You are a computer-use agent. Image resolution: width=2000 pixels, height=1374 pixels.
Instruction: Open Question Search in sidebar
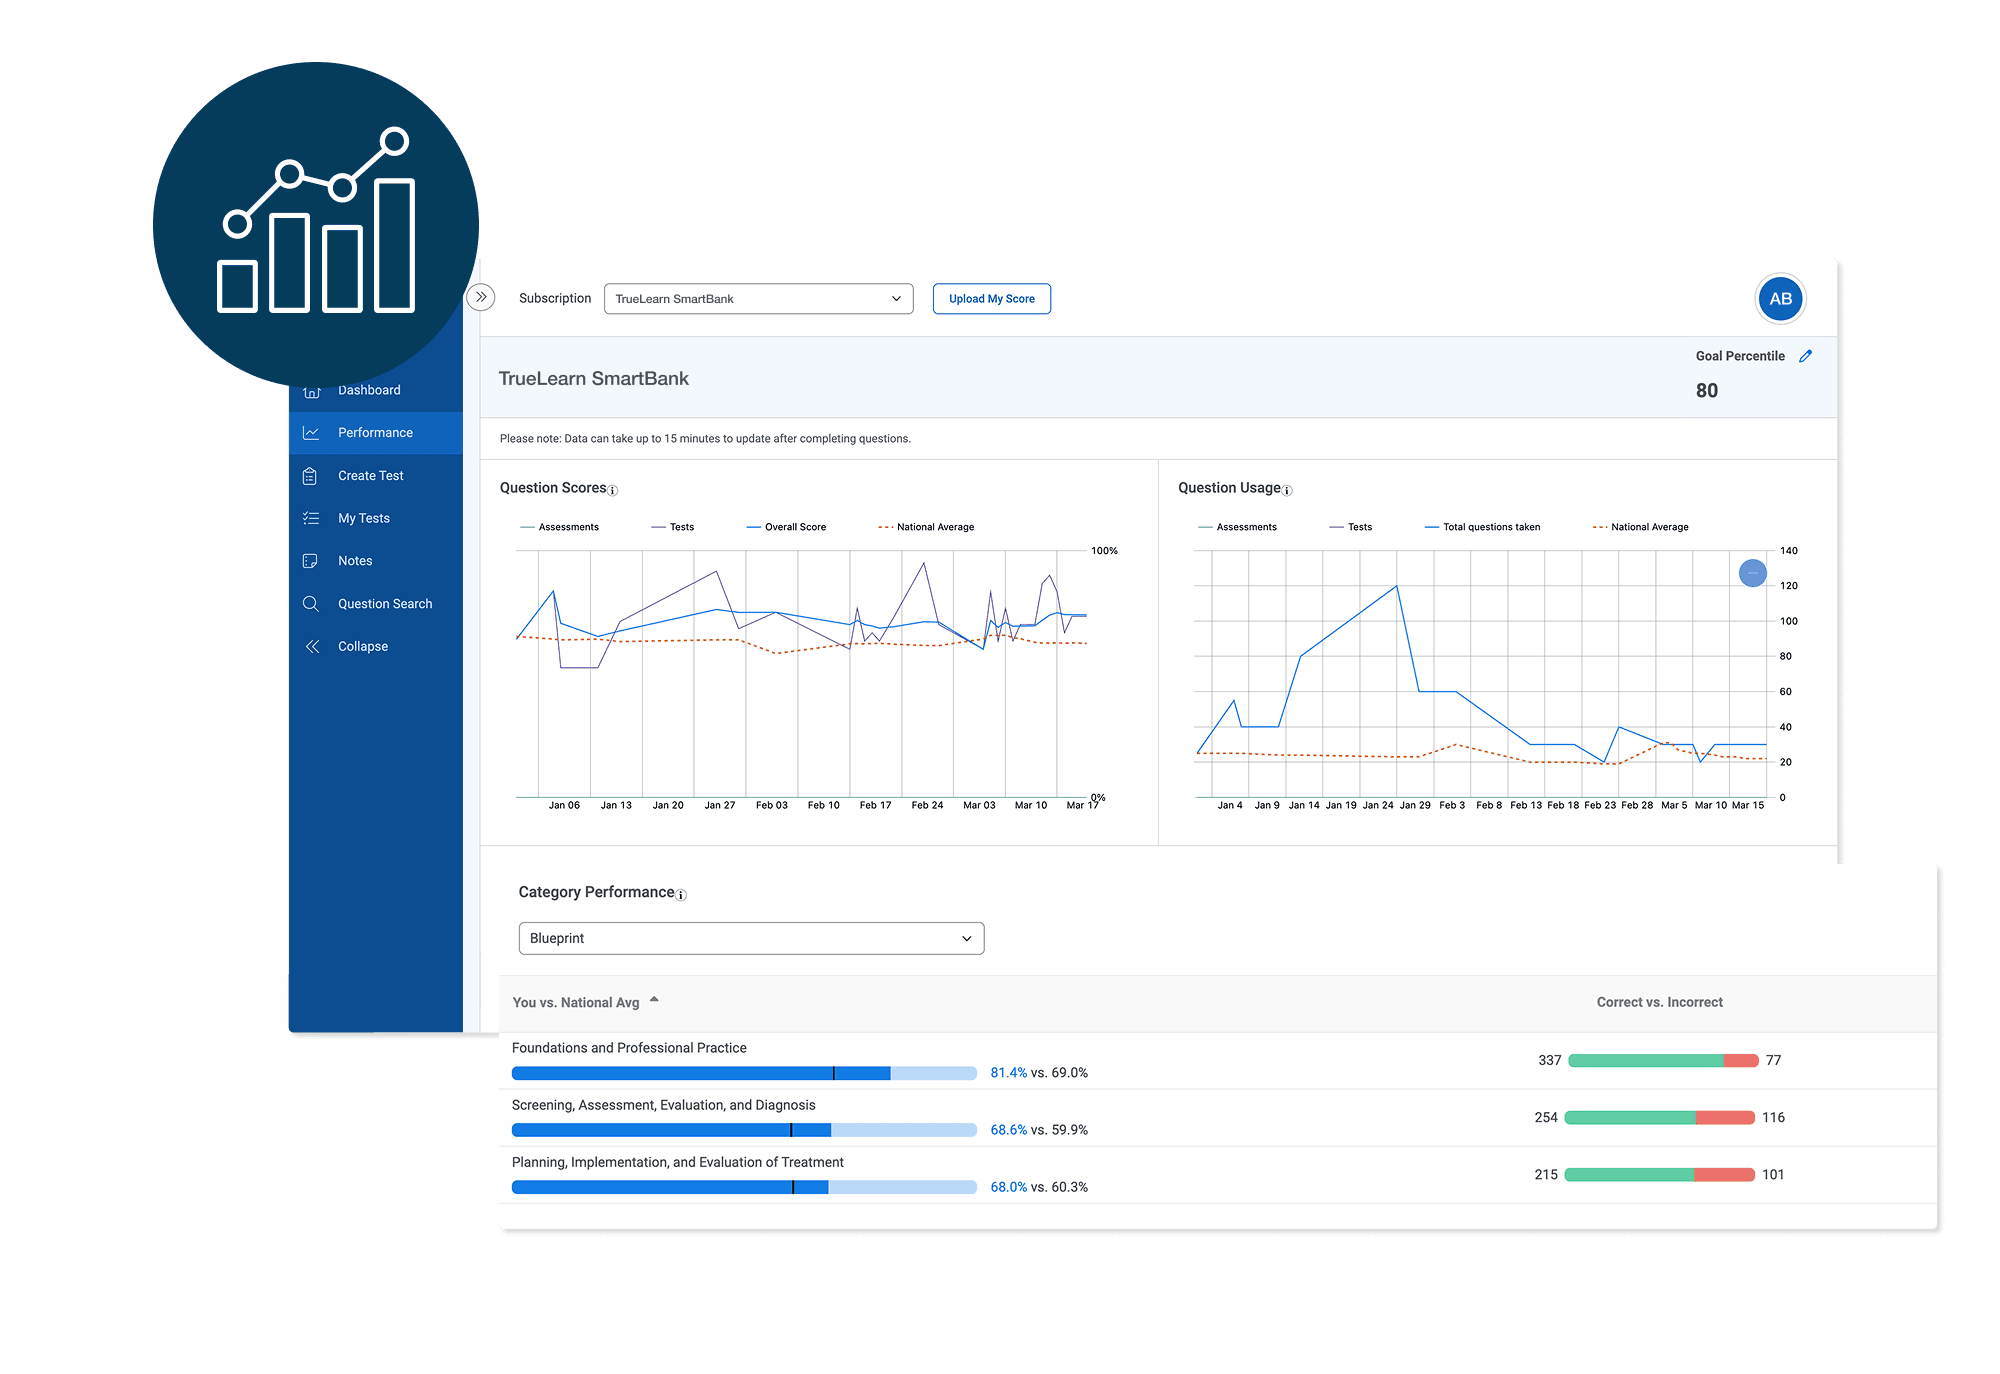click(385, 604)
